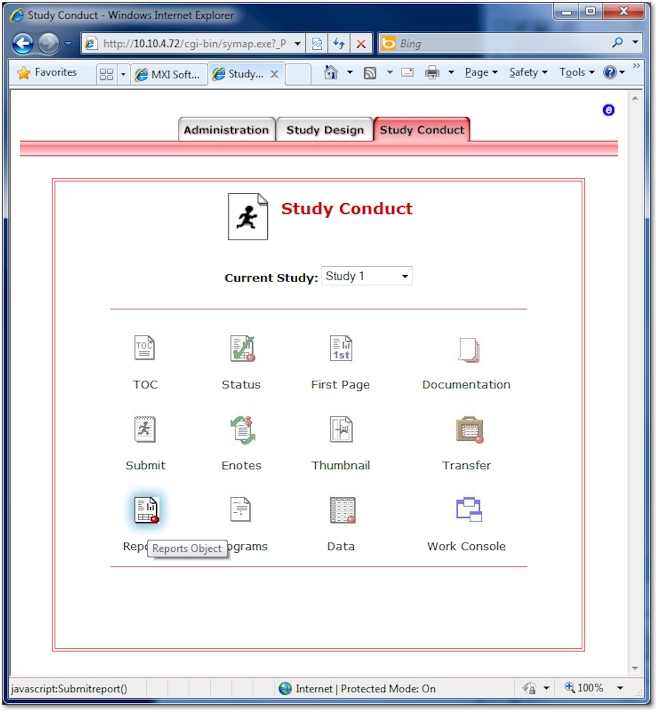
Task: Click the Quick Tabs grid icon
Action: [106, 74]
